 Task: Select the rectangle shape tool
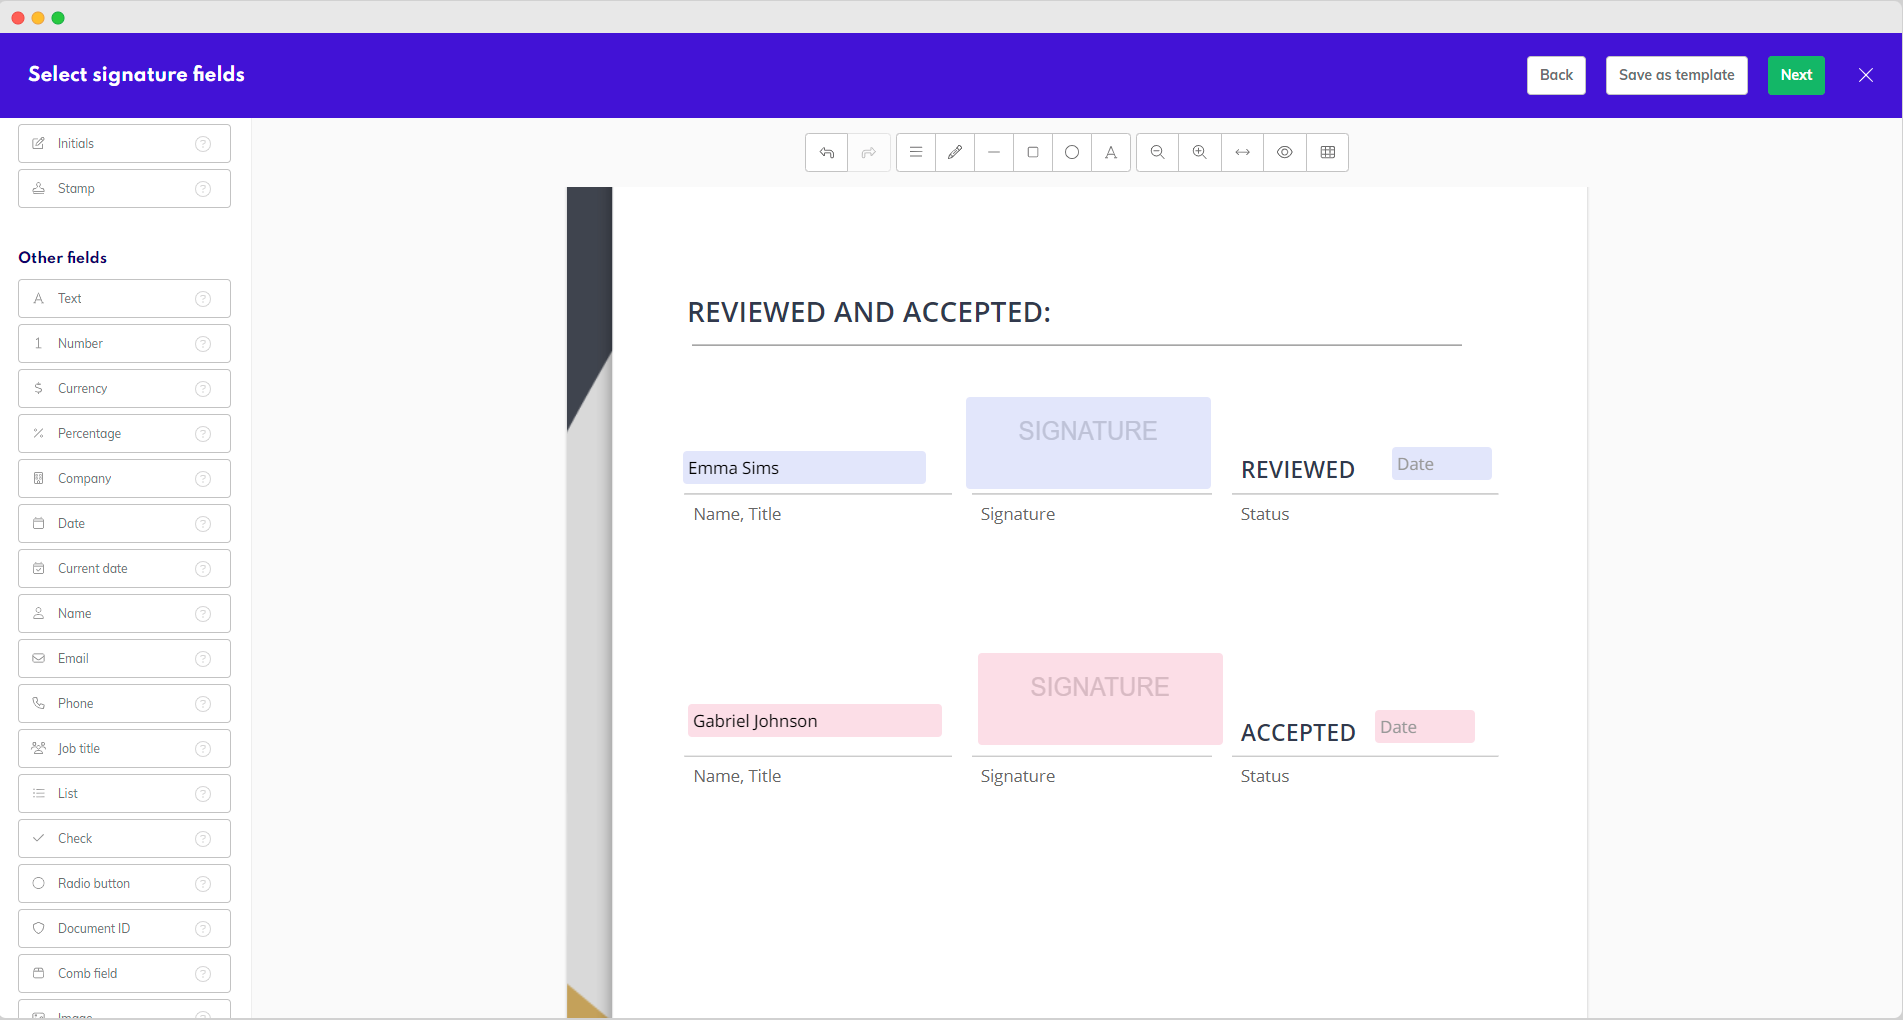[x=1033, y=153]
